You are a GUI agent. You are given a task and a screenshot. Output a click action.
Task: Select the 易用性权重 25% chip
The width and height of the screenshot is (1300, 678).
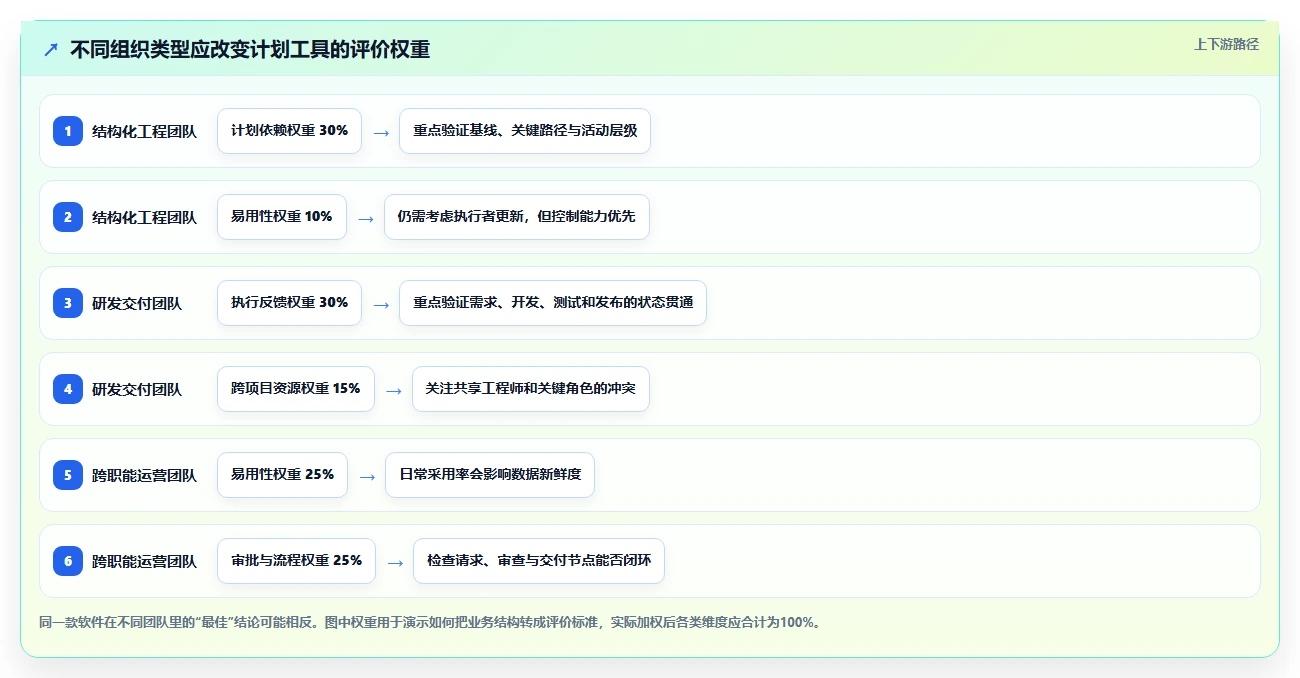tap(282, 475)
